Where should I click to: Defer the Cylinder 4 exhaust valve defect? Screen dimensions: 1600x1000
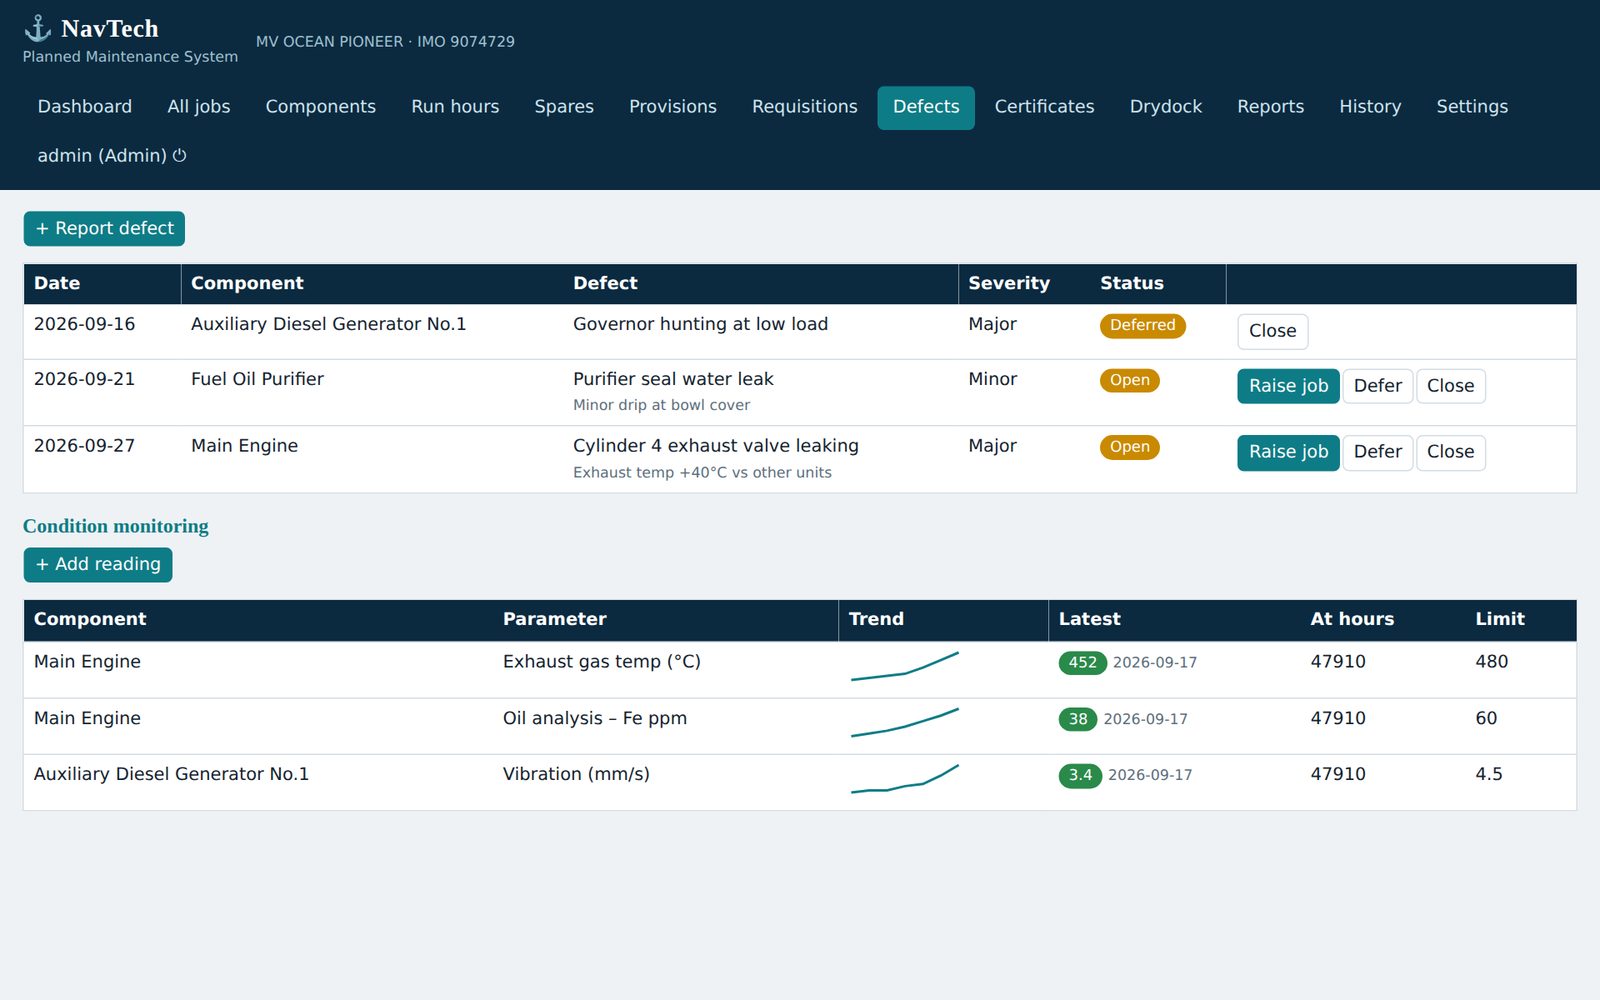tap(1378, 452)
